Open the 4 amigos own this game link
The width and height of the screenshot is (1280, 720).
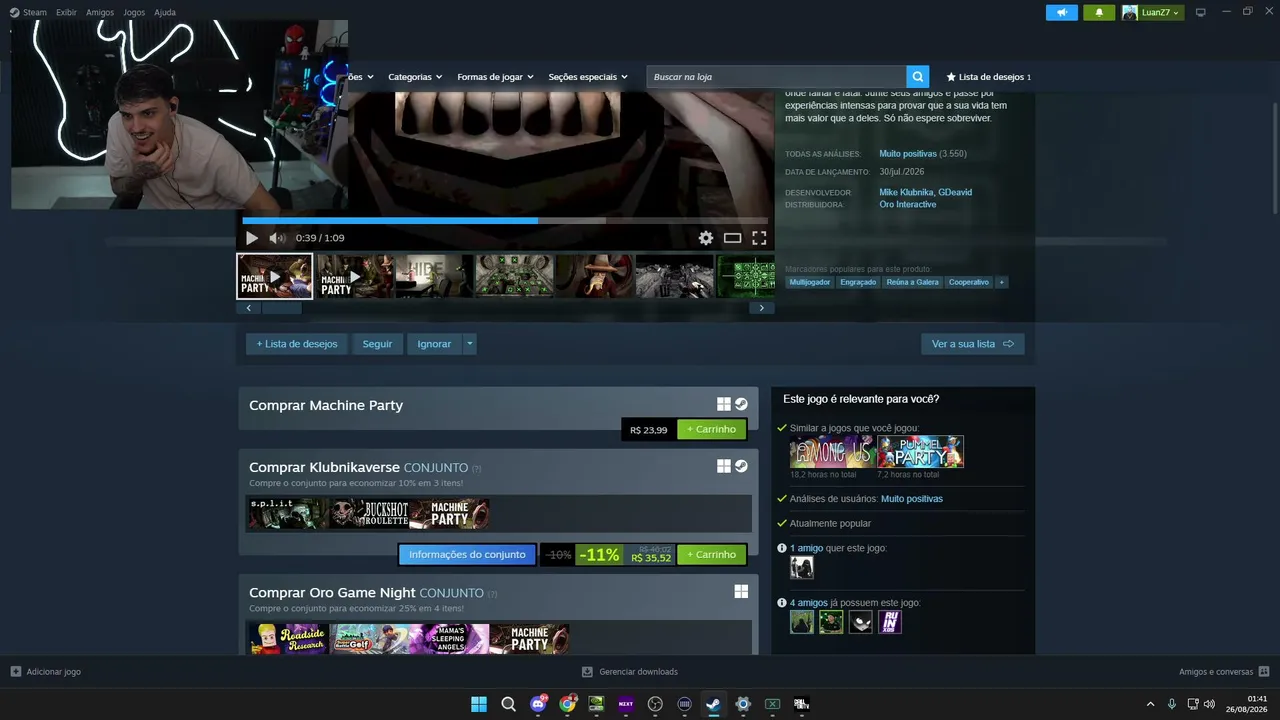[x=809, y=603]
